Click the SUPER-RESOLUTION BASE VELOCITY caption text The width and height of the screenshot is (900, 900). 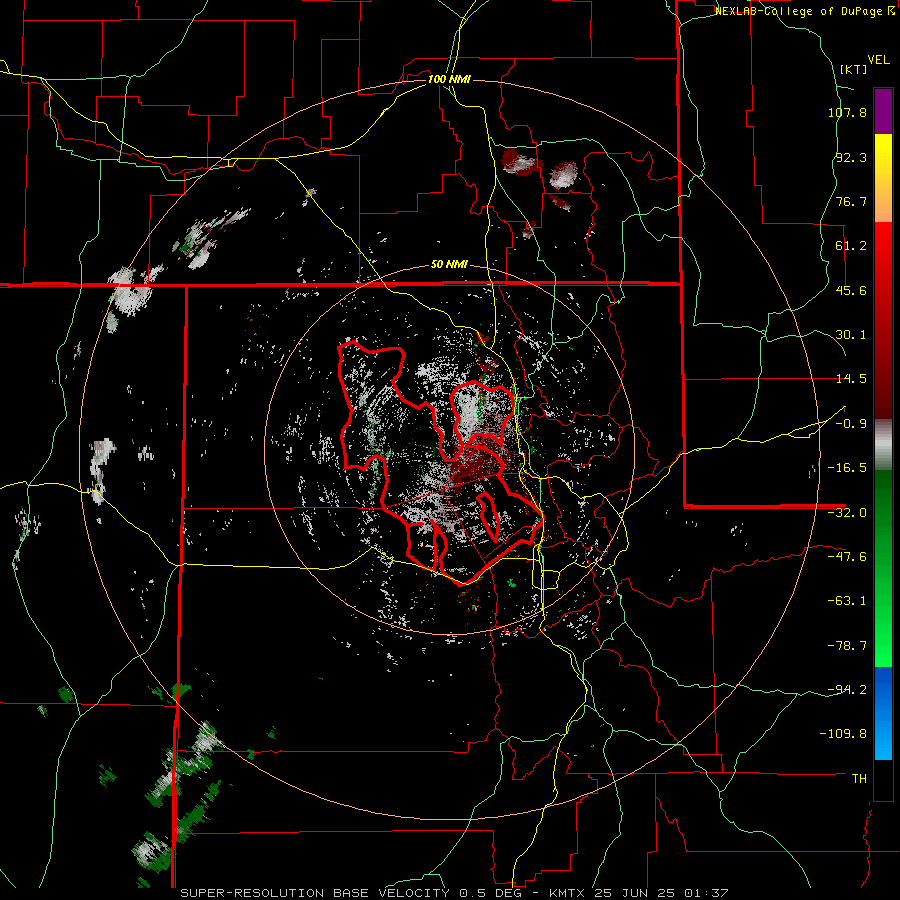click(x=315, y=893)
